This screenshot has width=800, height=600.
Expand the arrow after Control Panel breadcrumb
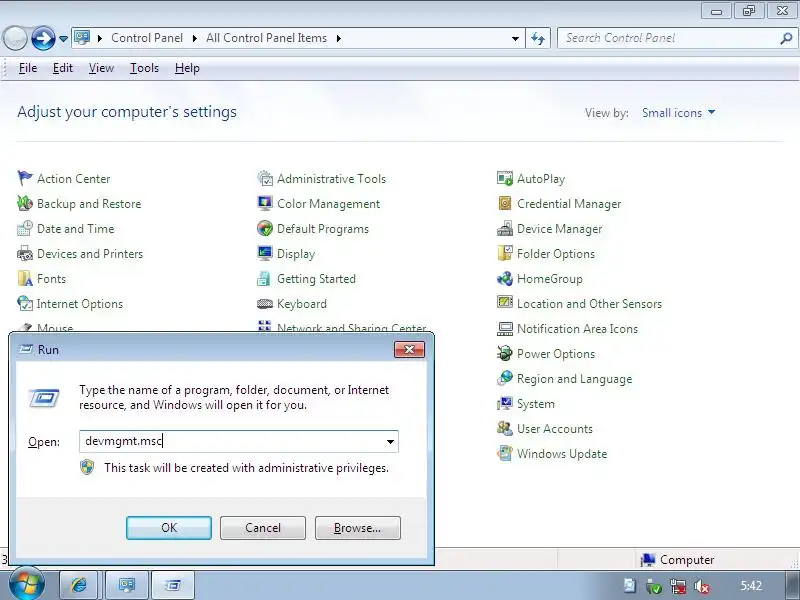point(194,38)
